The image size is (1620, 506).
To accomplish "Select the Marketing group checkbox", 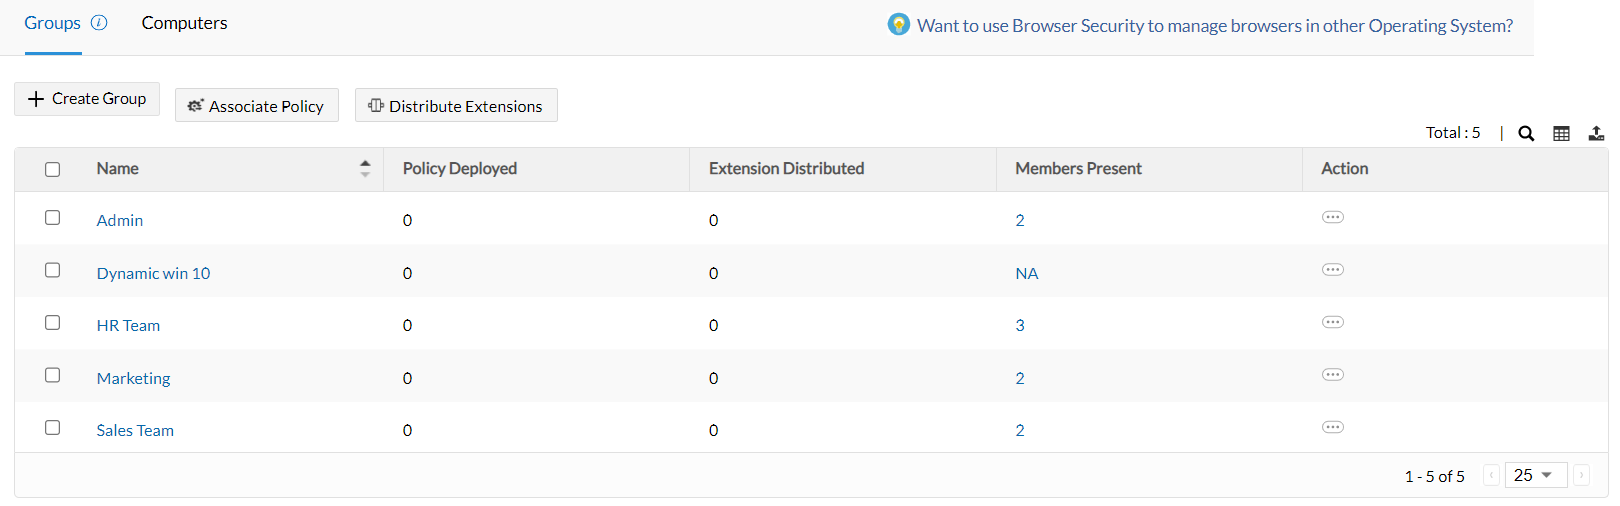I will [x=53, y=375].
